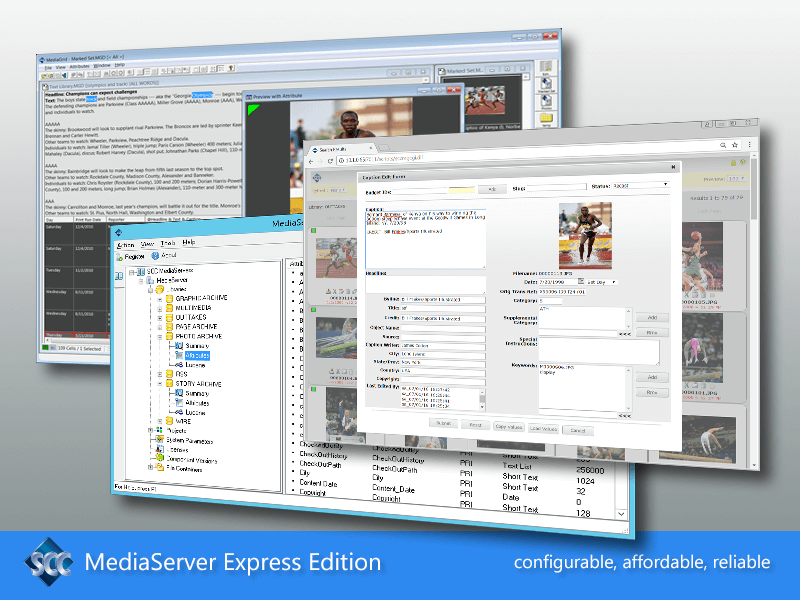Screen dimensions: 800x600
Task: Select Summary under PHOTO ARCHIVE
Action: coord(196,346)
